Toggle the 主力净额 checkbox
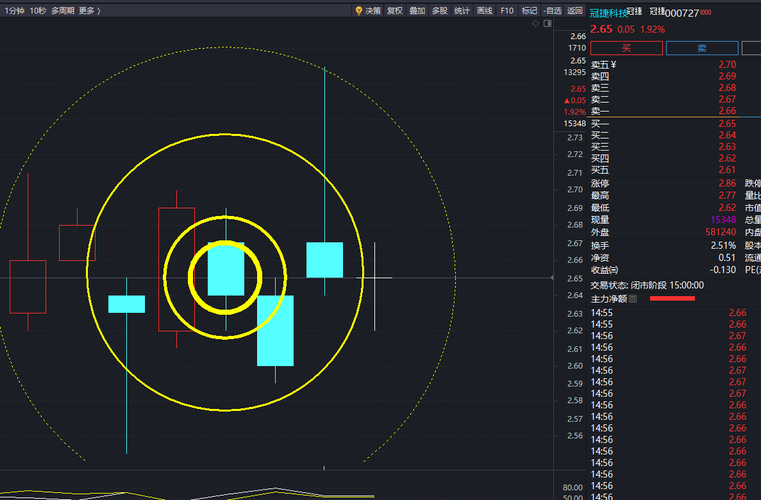The image size is (761, 500). [632, 299]
